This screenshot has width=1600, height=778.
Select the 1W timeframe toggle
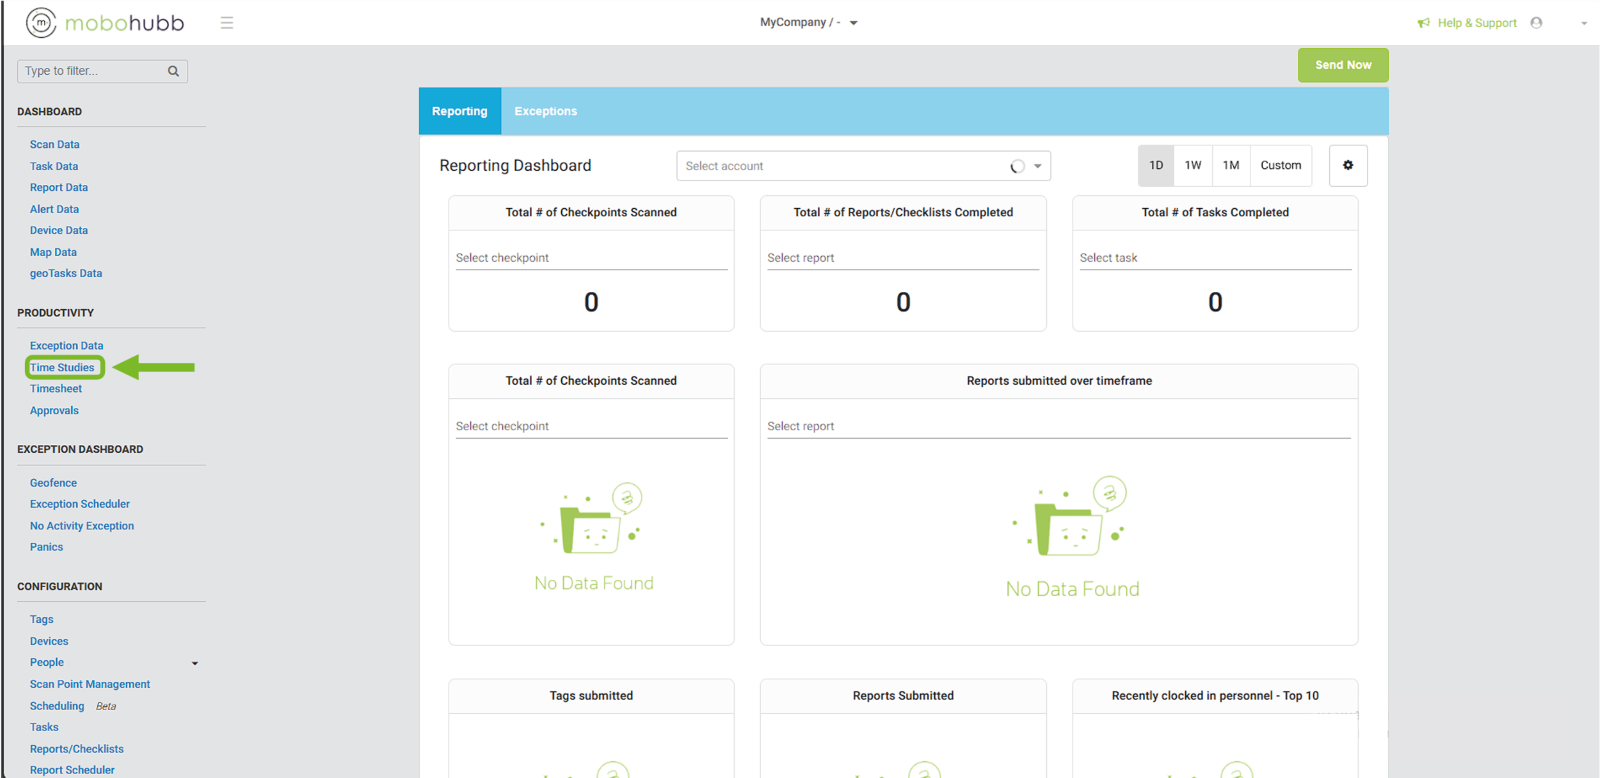tap(1193, 166)
